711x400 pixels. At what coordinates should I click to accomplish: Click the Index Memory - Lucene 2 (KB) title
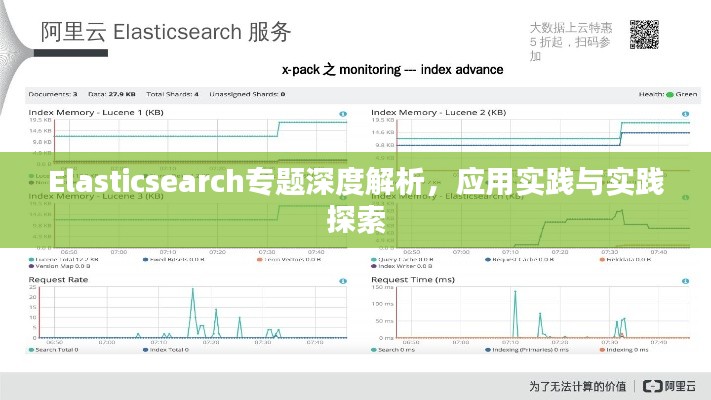(438, 112)
